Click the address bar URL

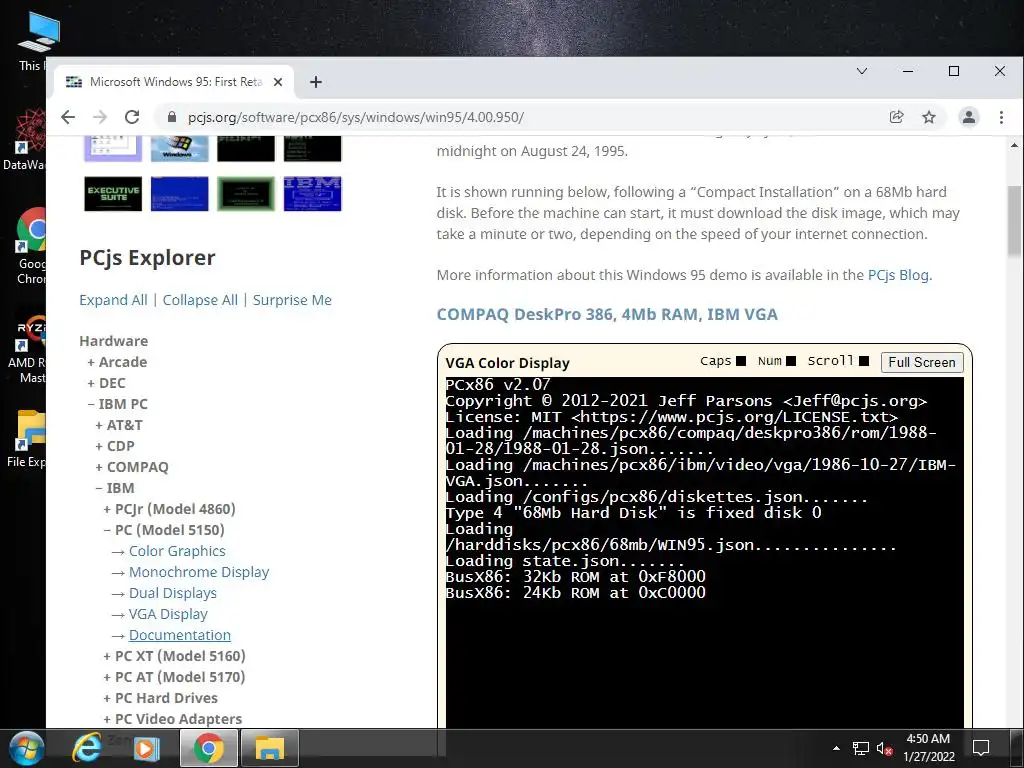point(356,117)
